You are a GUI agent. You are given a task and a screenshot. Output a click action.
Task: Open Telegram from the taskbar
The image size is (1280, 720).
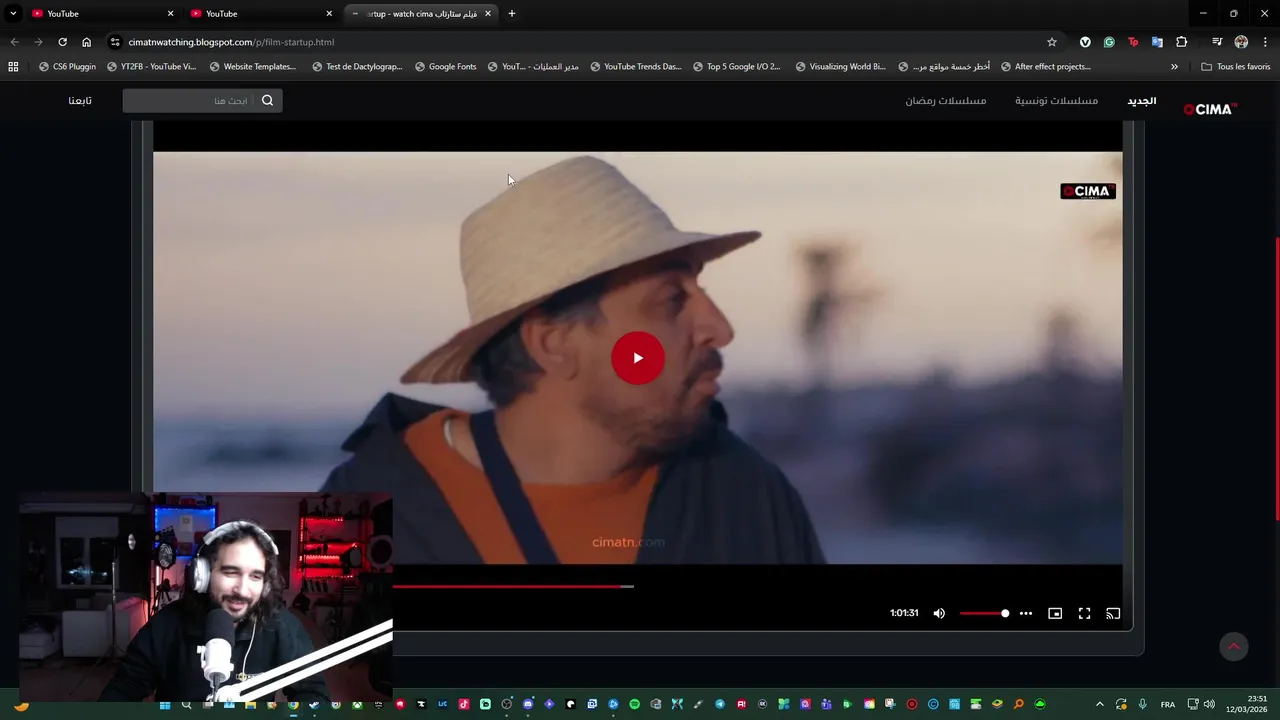(719, 704)
